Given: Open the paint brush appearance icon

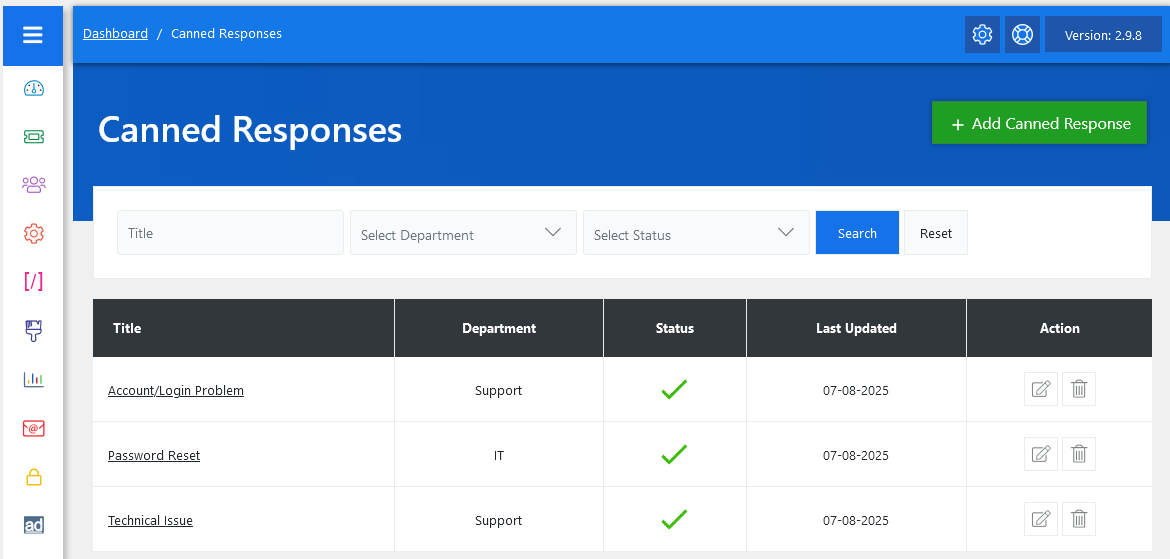Looking at the screenshot, I should coord(34,331).
